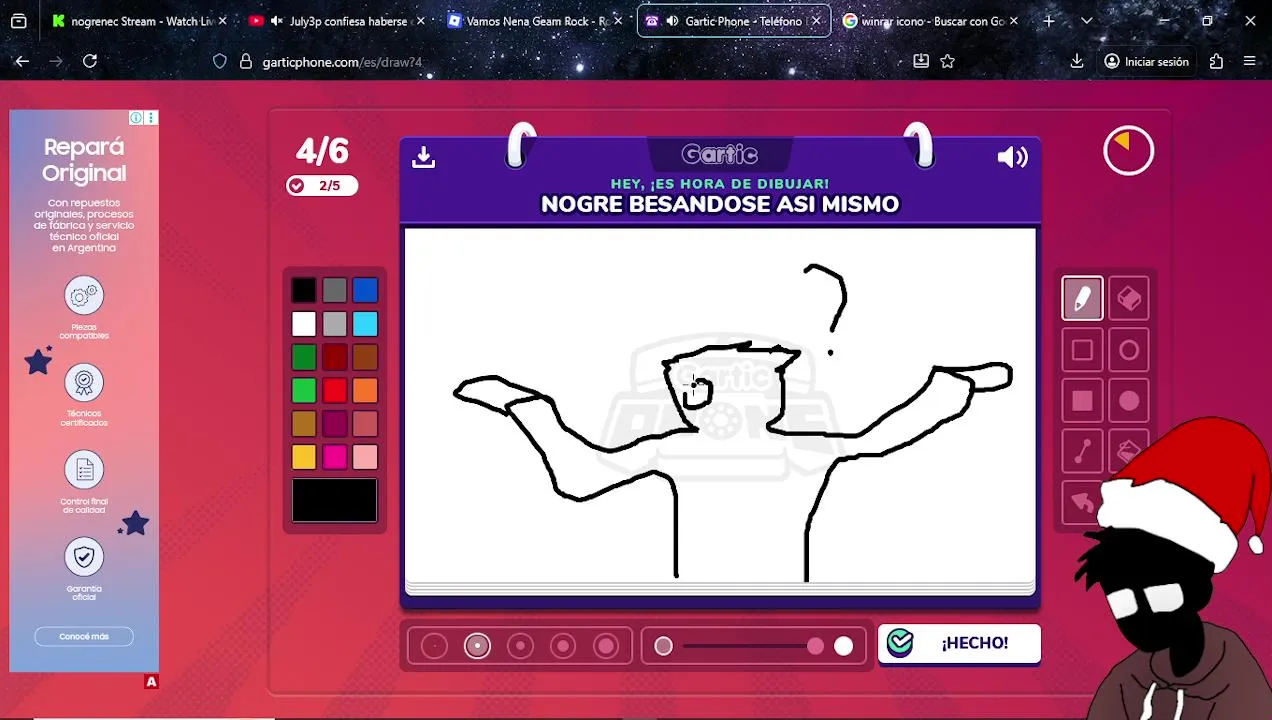Pick the black color swatch
This screenshot has height=720, width=1272.
pos(304,290)
